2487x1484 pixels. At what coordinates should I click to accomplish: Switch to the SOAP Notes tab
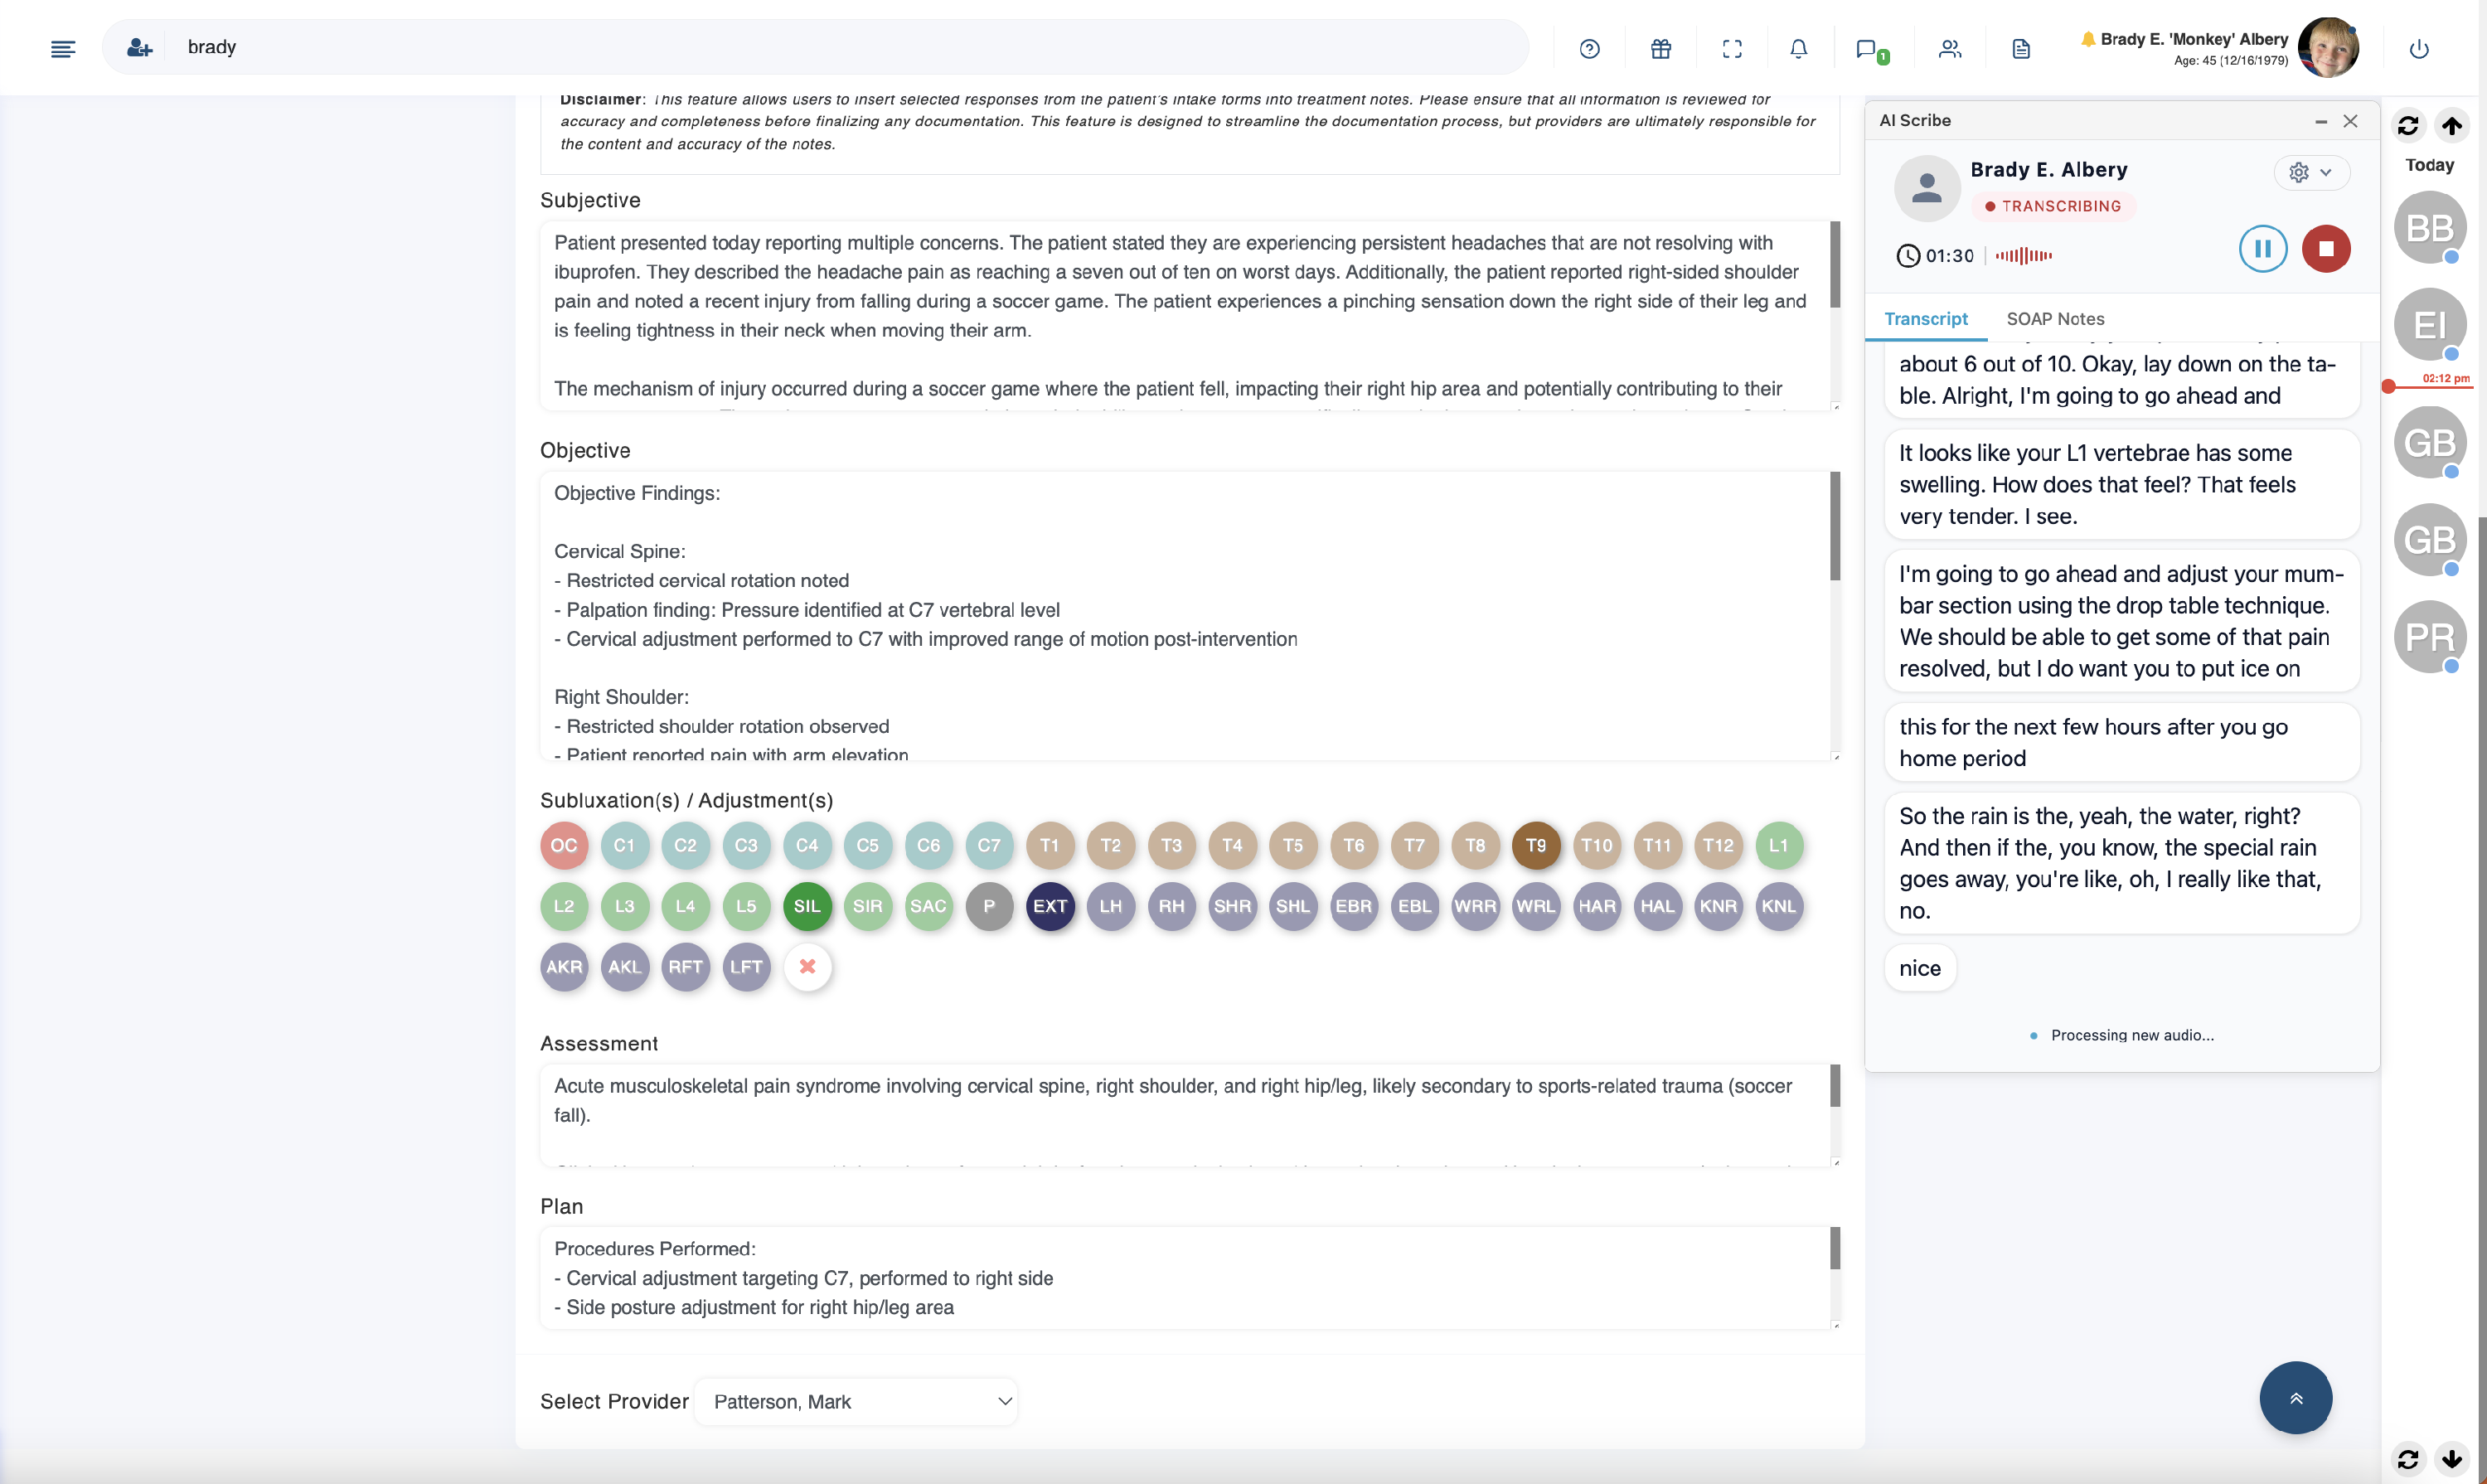pos(2054,319)
